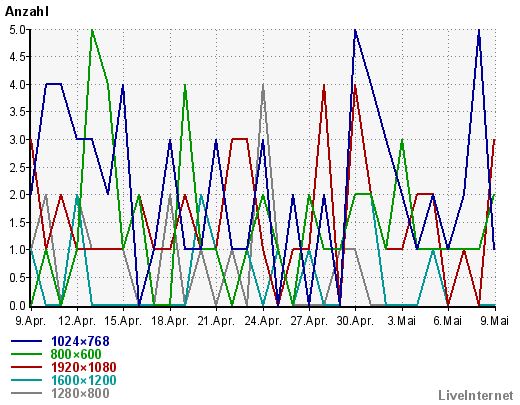Click the 0.5 y-axis value
This screenshot has width=520, height=405.
pyautogui.click(x=17, y=277)
